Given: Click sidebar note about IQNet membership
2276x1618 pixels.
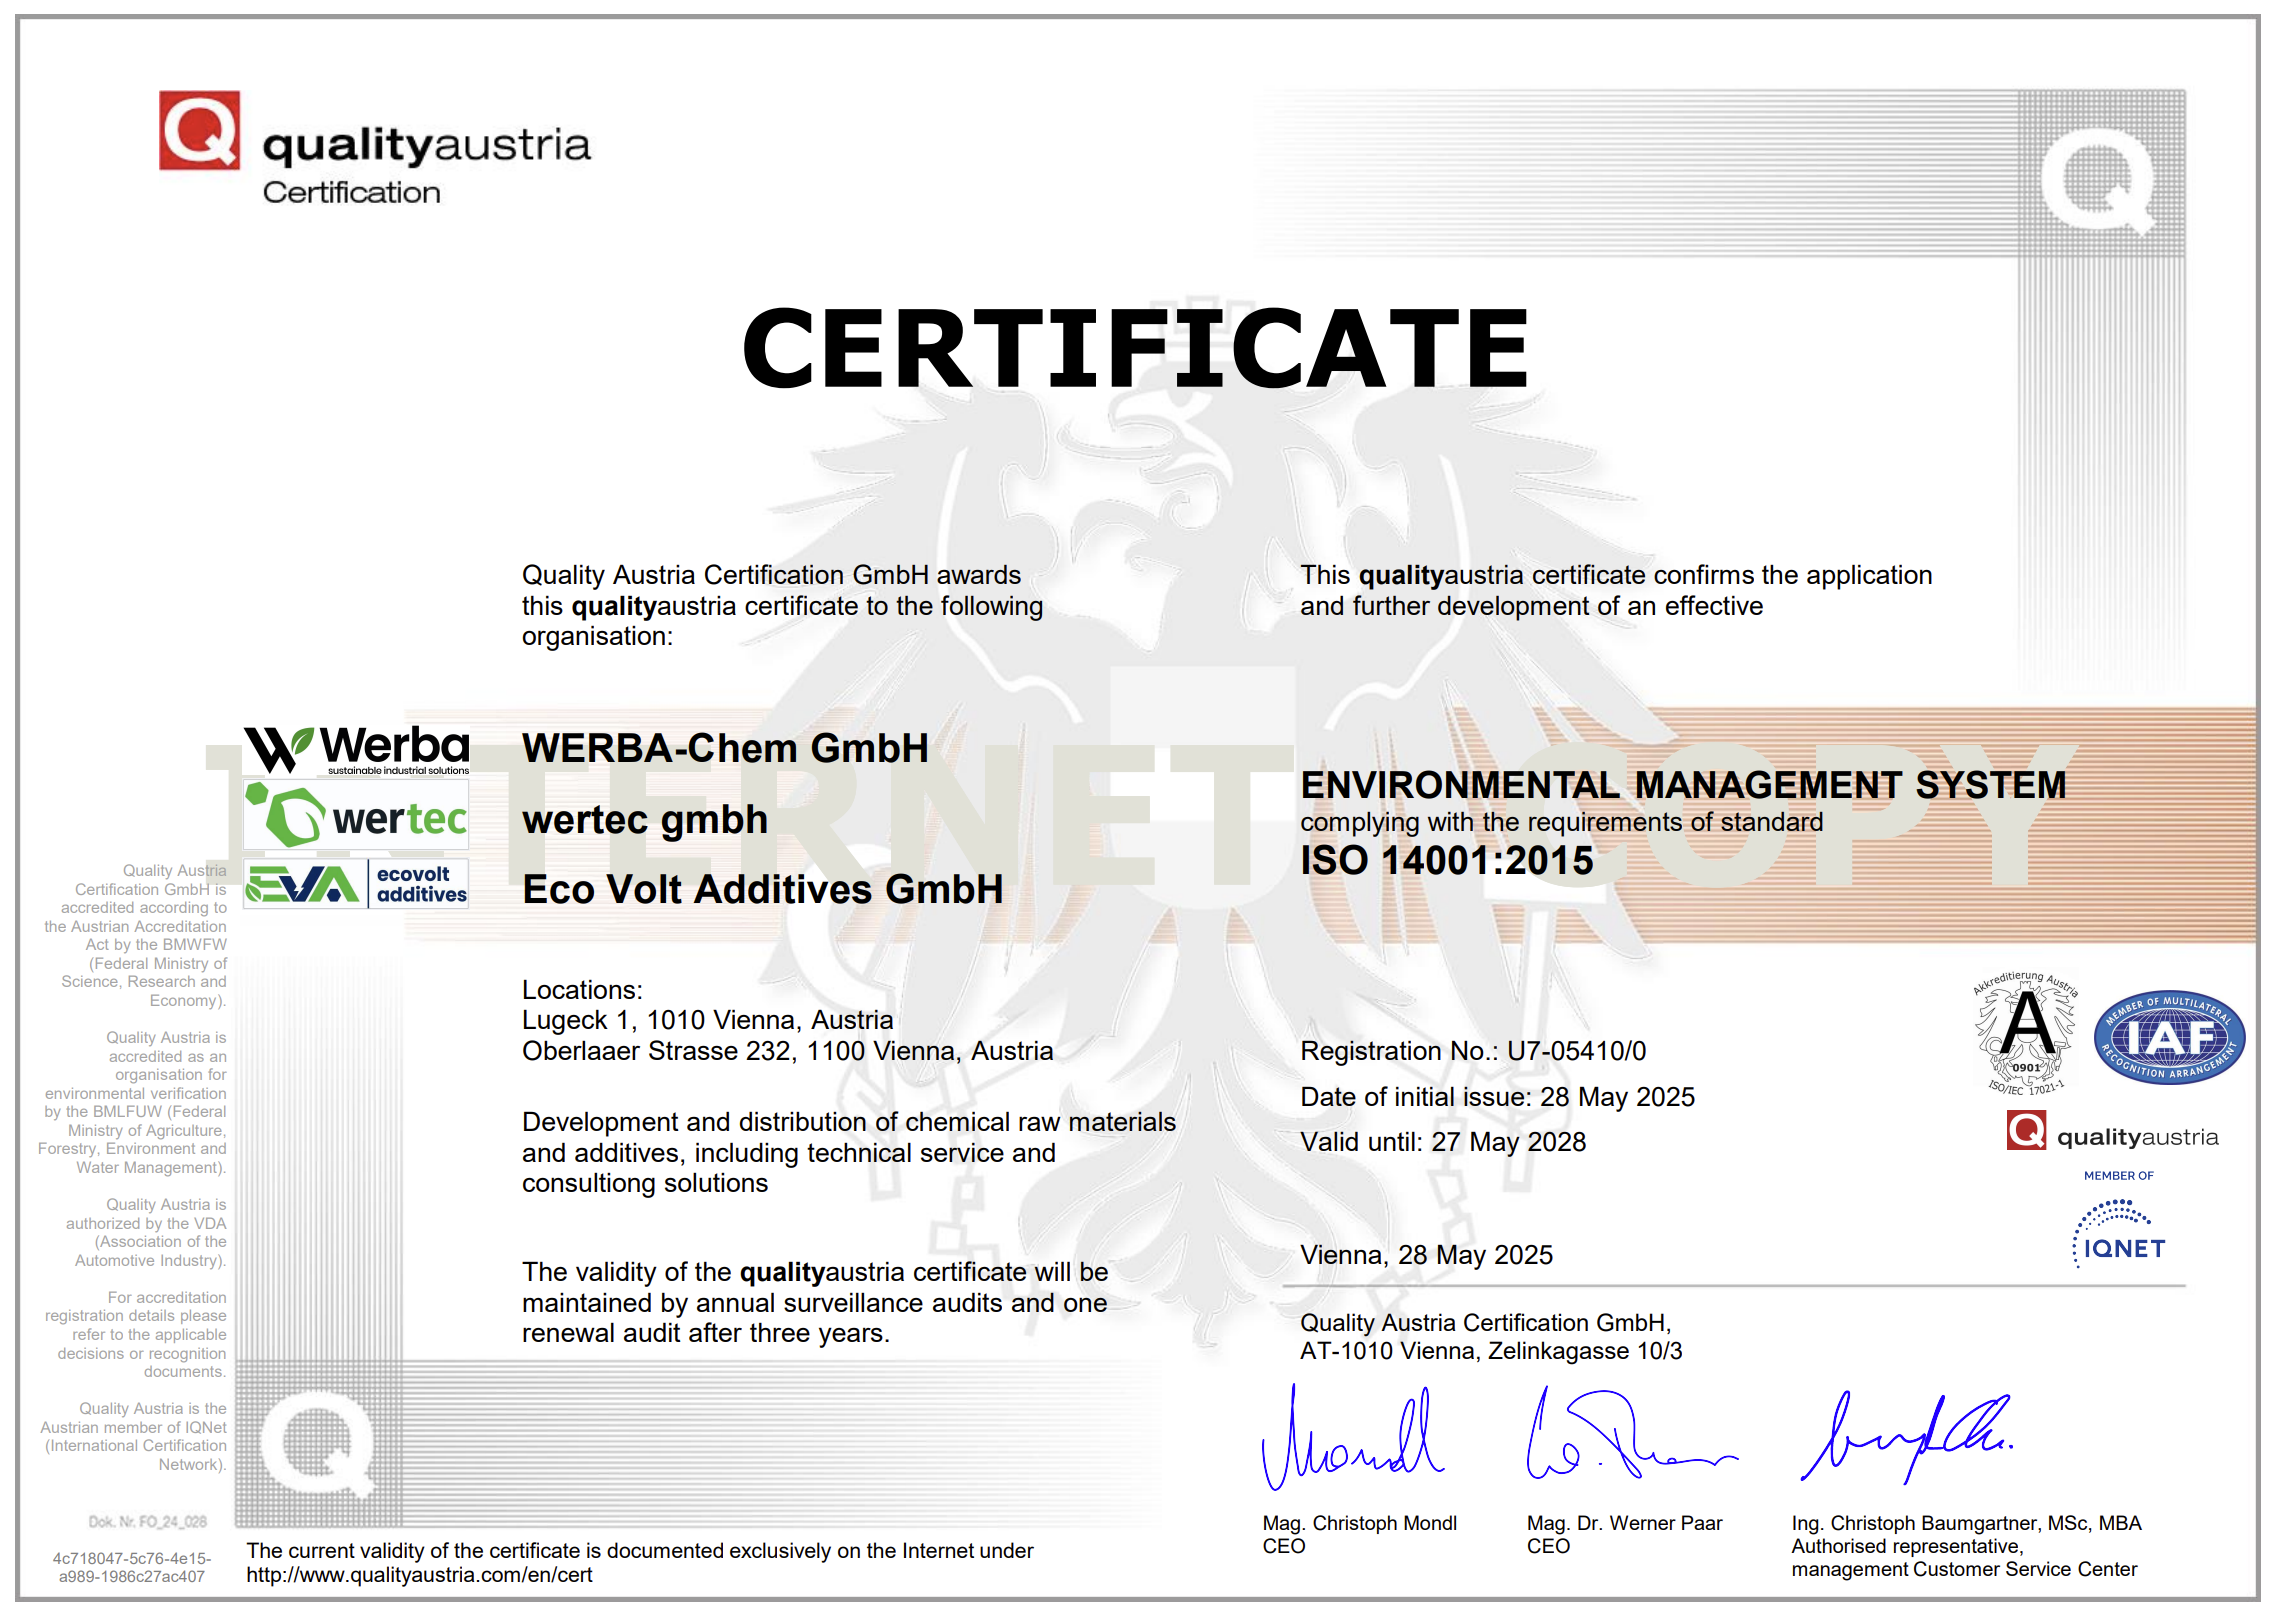Looking at the screenshot, I should pos(133,1436).
